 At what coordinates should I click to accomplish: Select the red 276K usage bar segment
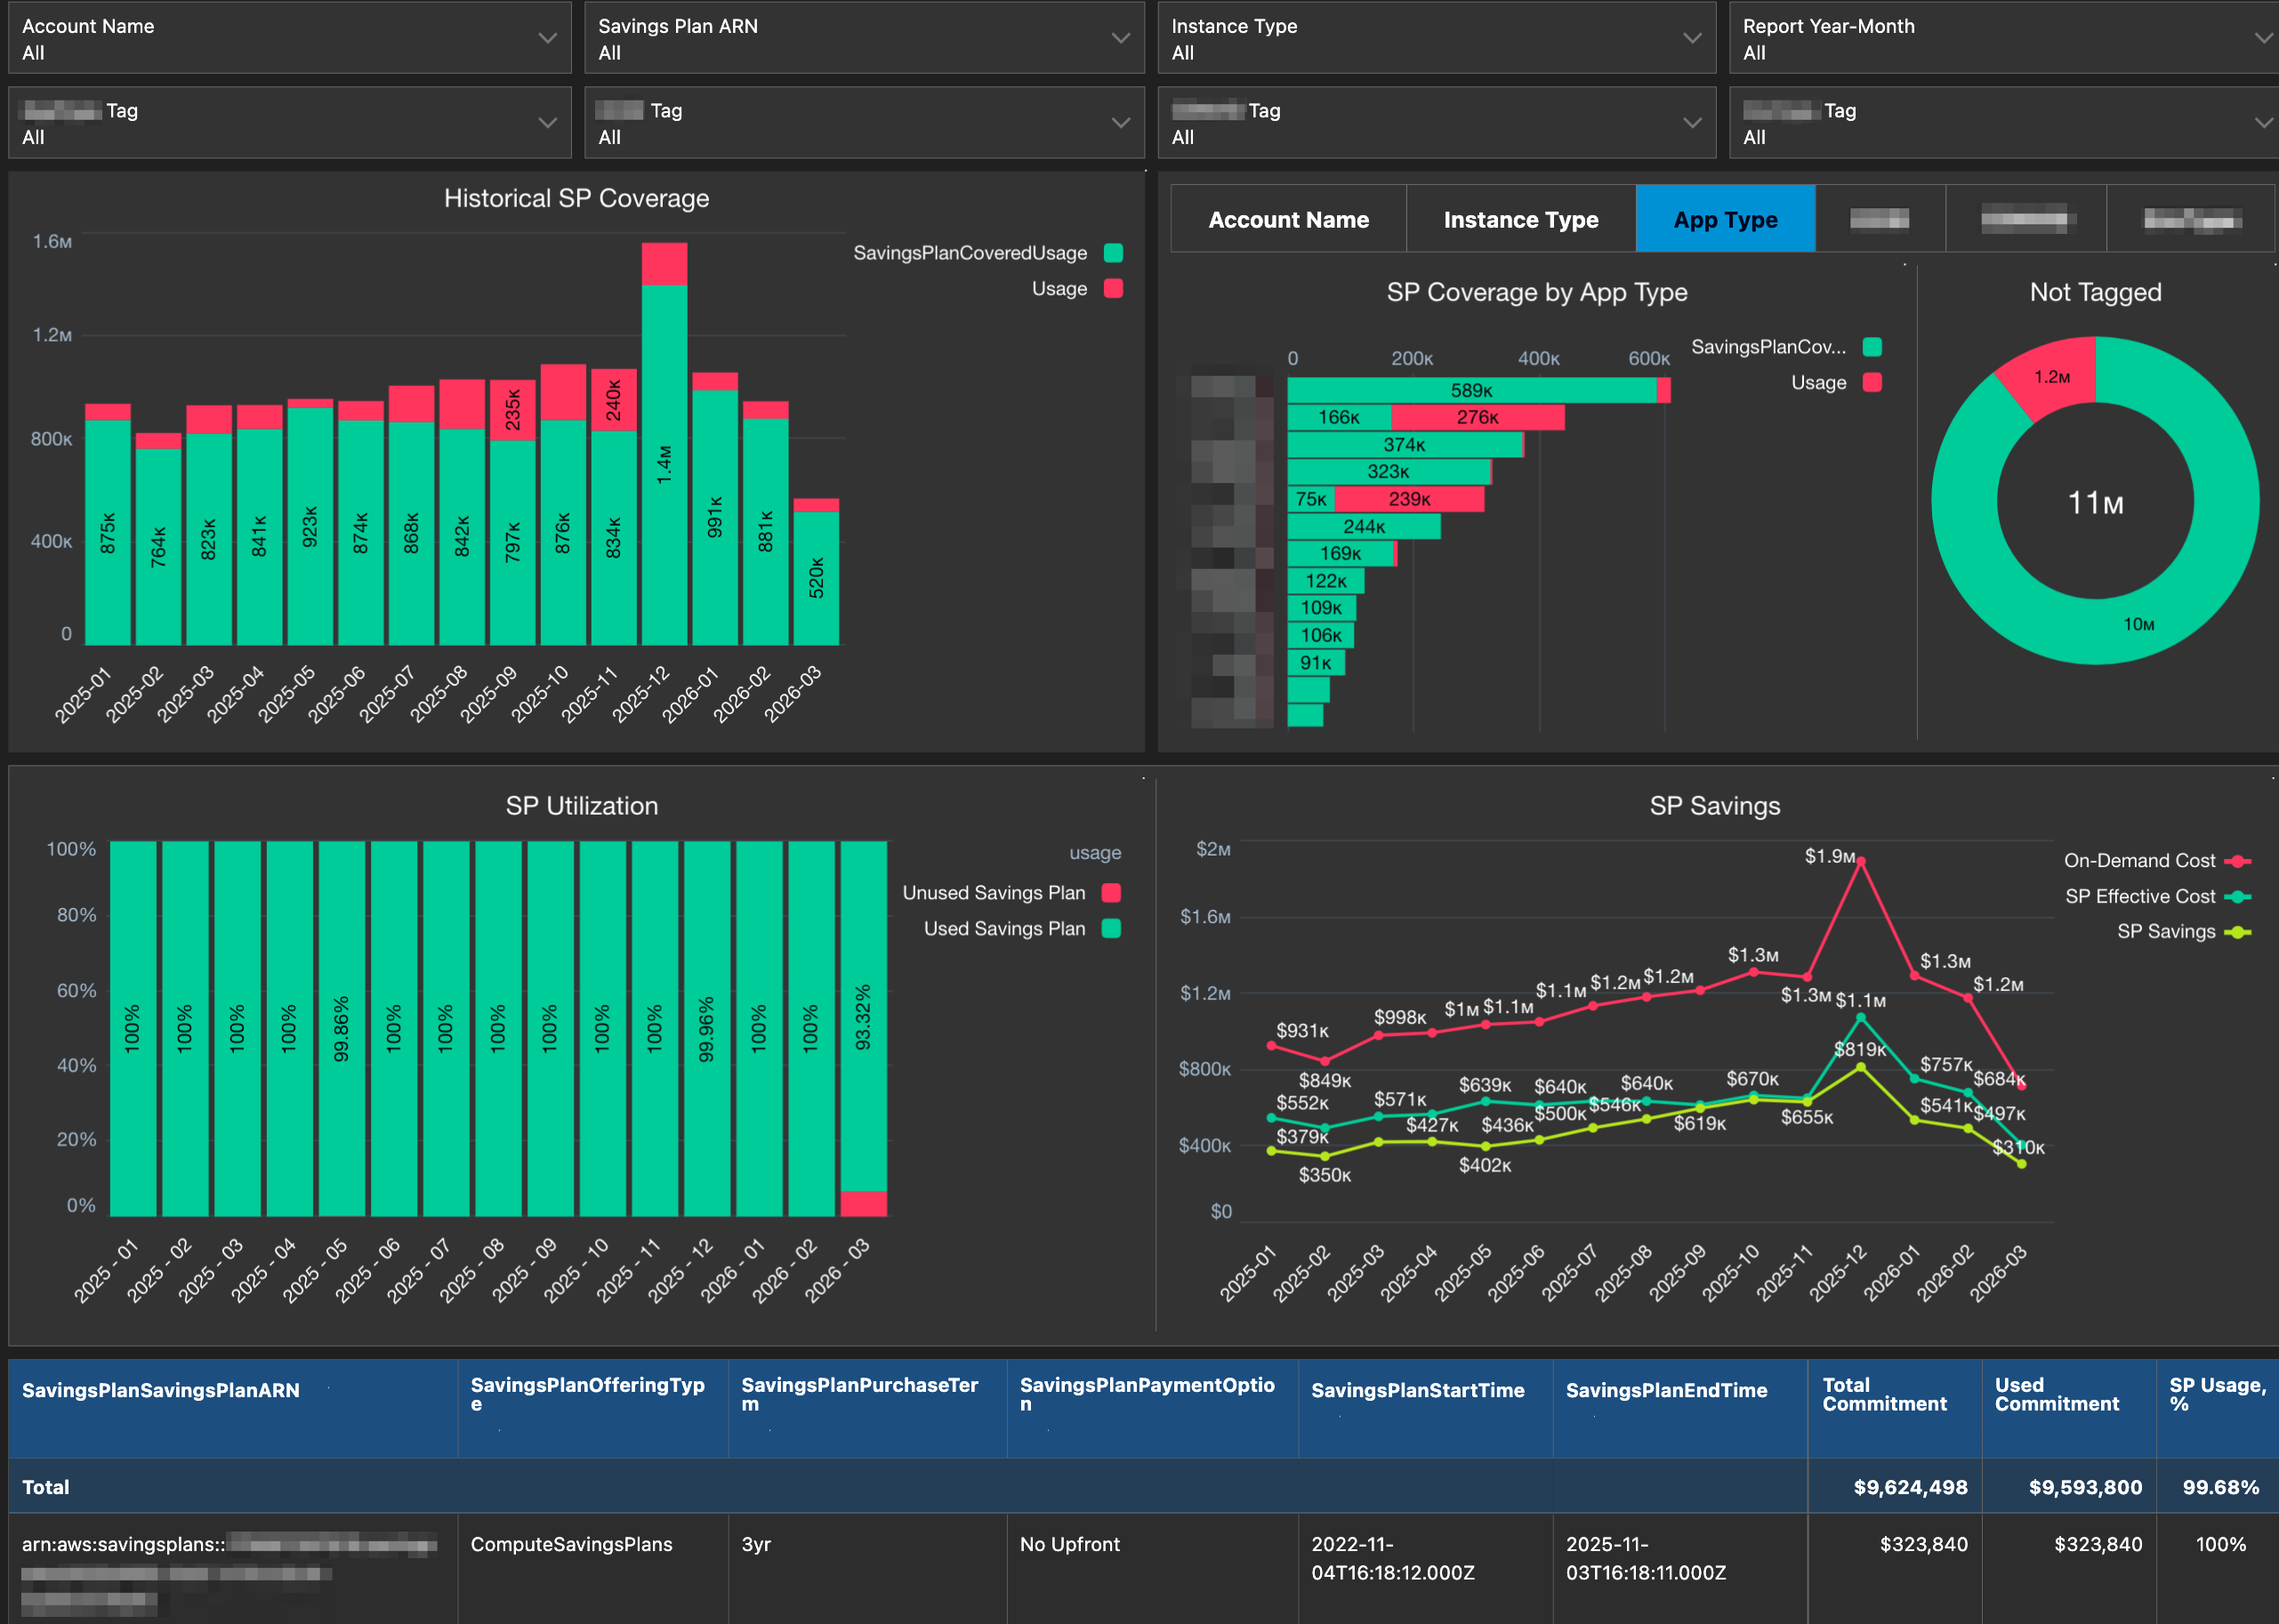click(x=1477, y=418)
